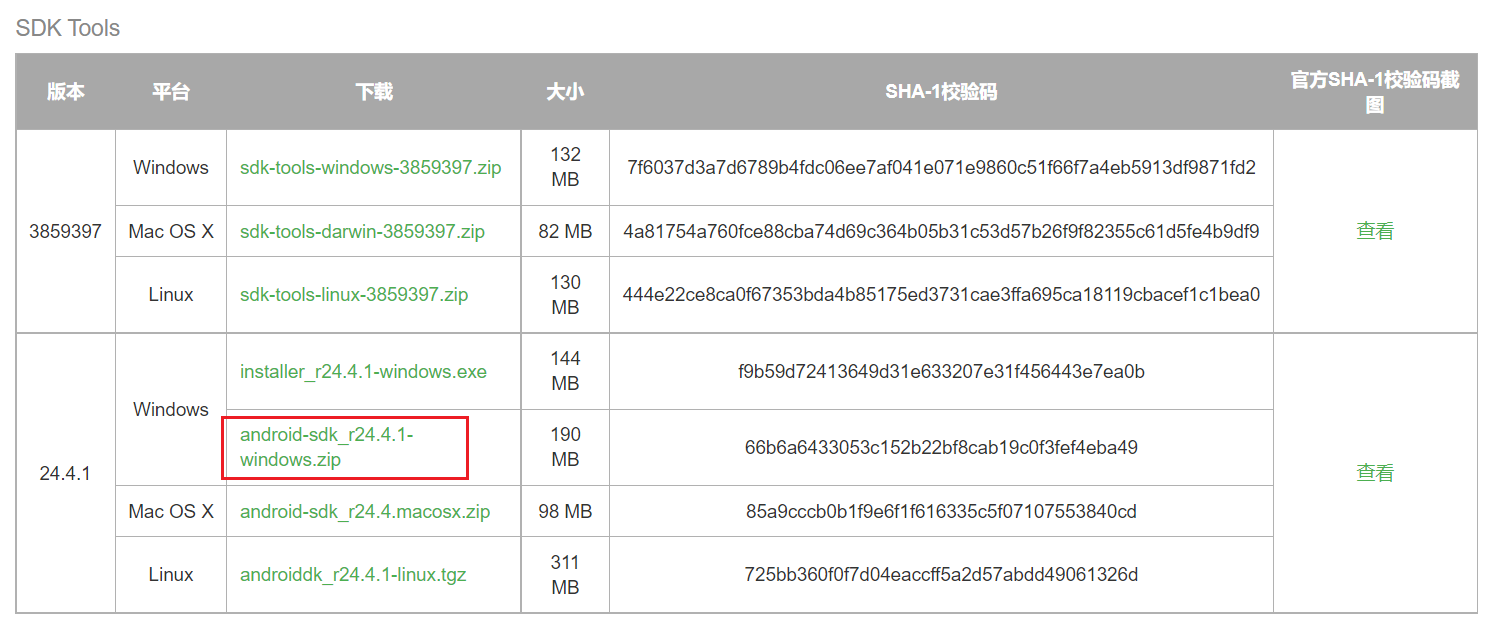The image size is (1492, 642).
Task: Open 查看 link for version 24.4.1
Action: pyautogui.click(x=1375, y=473)
